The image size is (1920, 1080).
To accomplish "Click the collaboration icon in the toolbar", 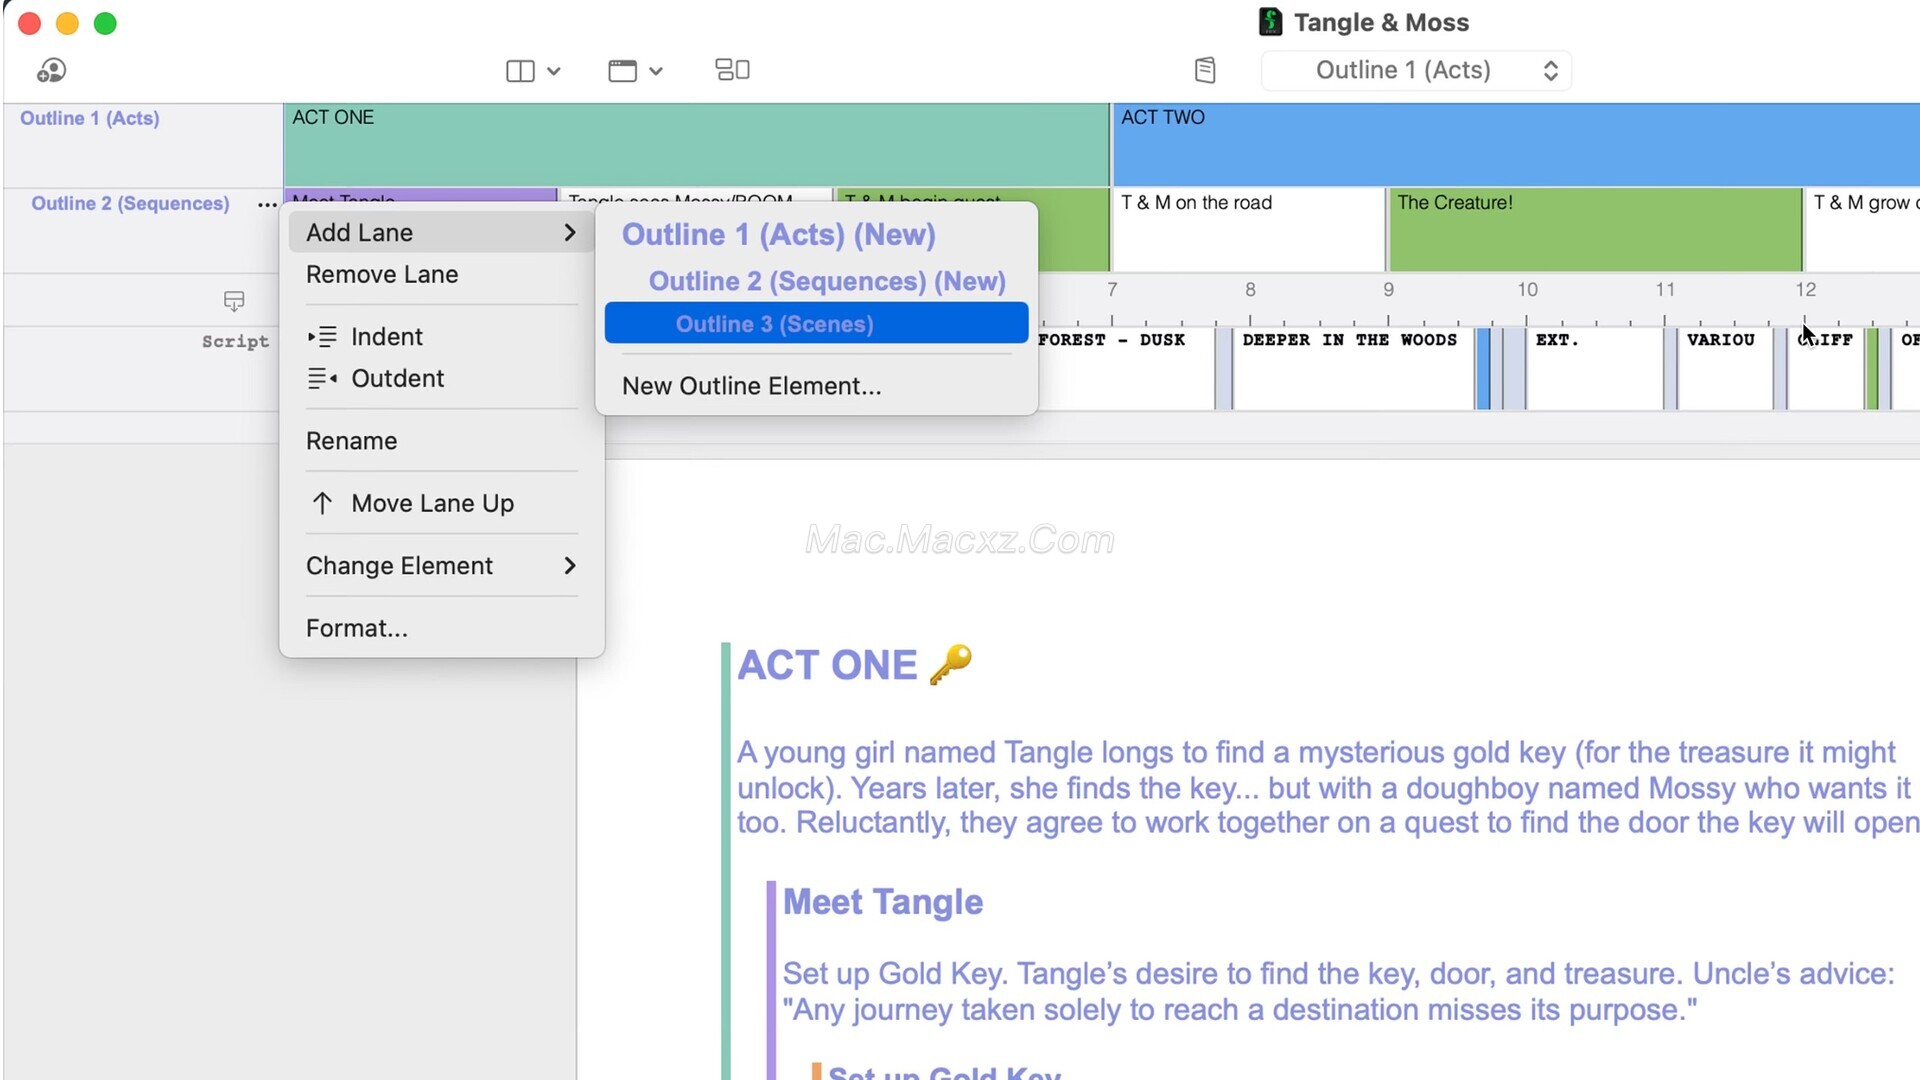I will (51, 70).
